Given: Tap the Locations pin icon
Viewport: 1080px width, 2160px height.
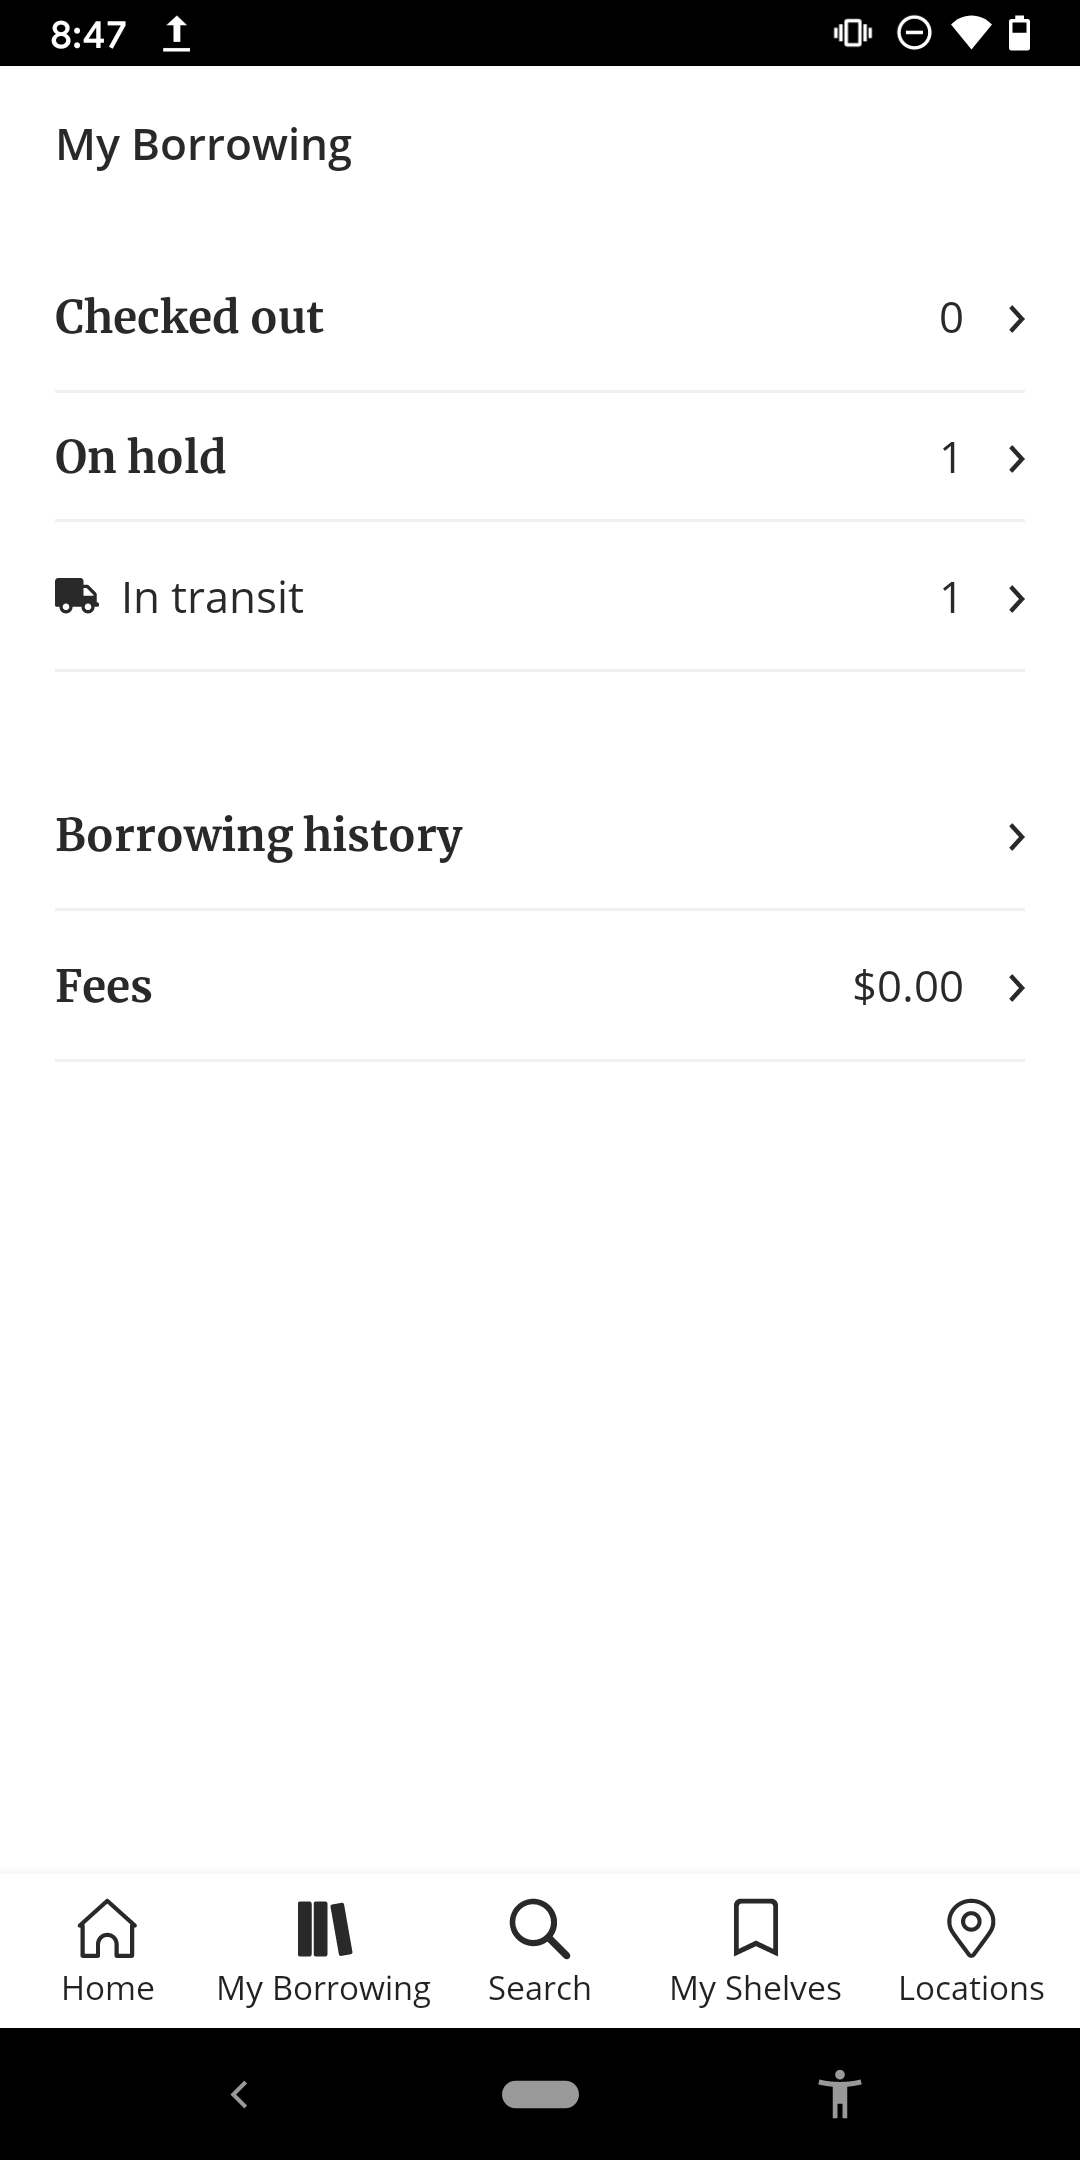Looking at the screenshot, I should point(971,1928).
